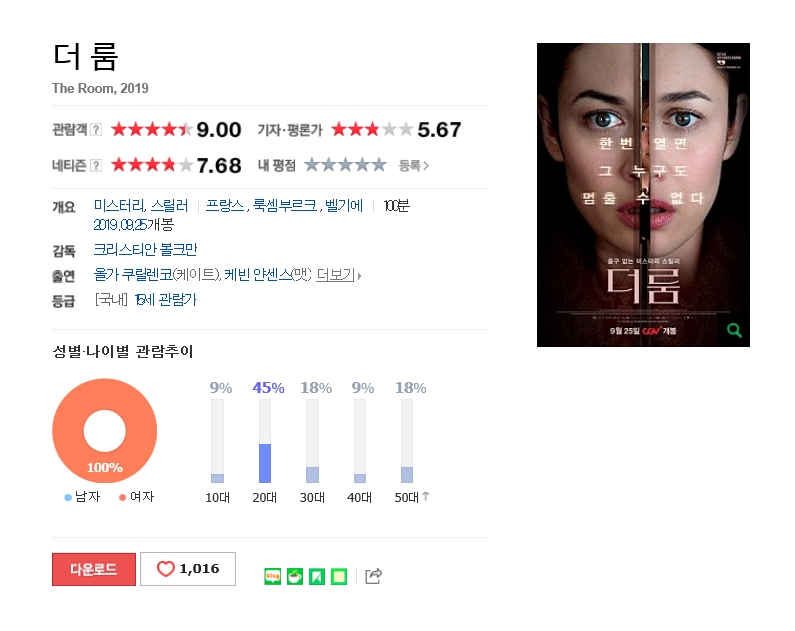
Task: Click the 등록 arrow to register rating
Action: [x=414, y=166]
